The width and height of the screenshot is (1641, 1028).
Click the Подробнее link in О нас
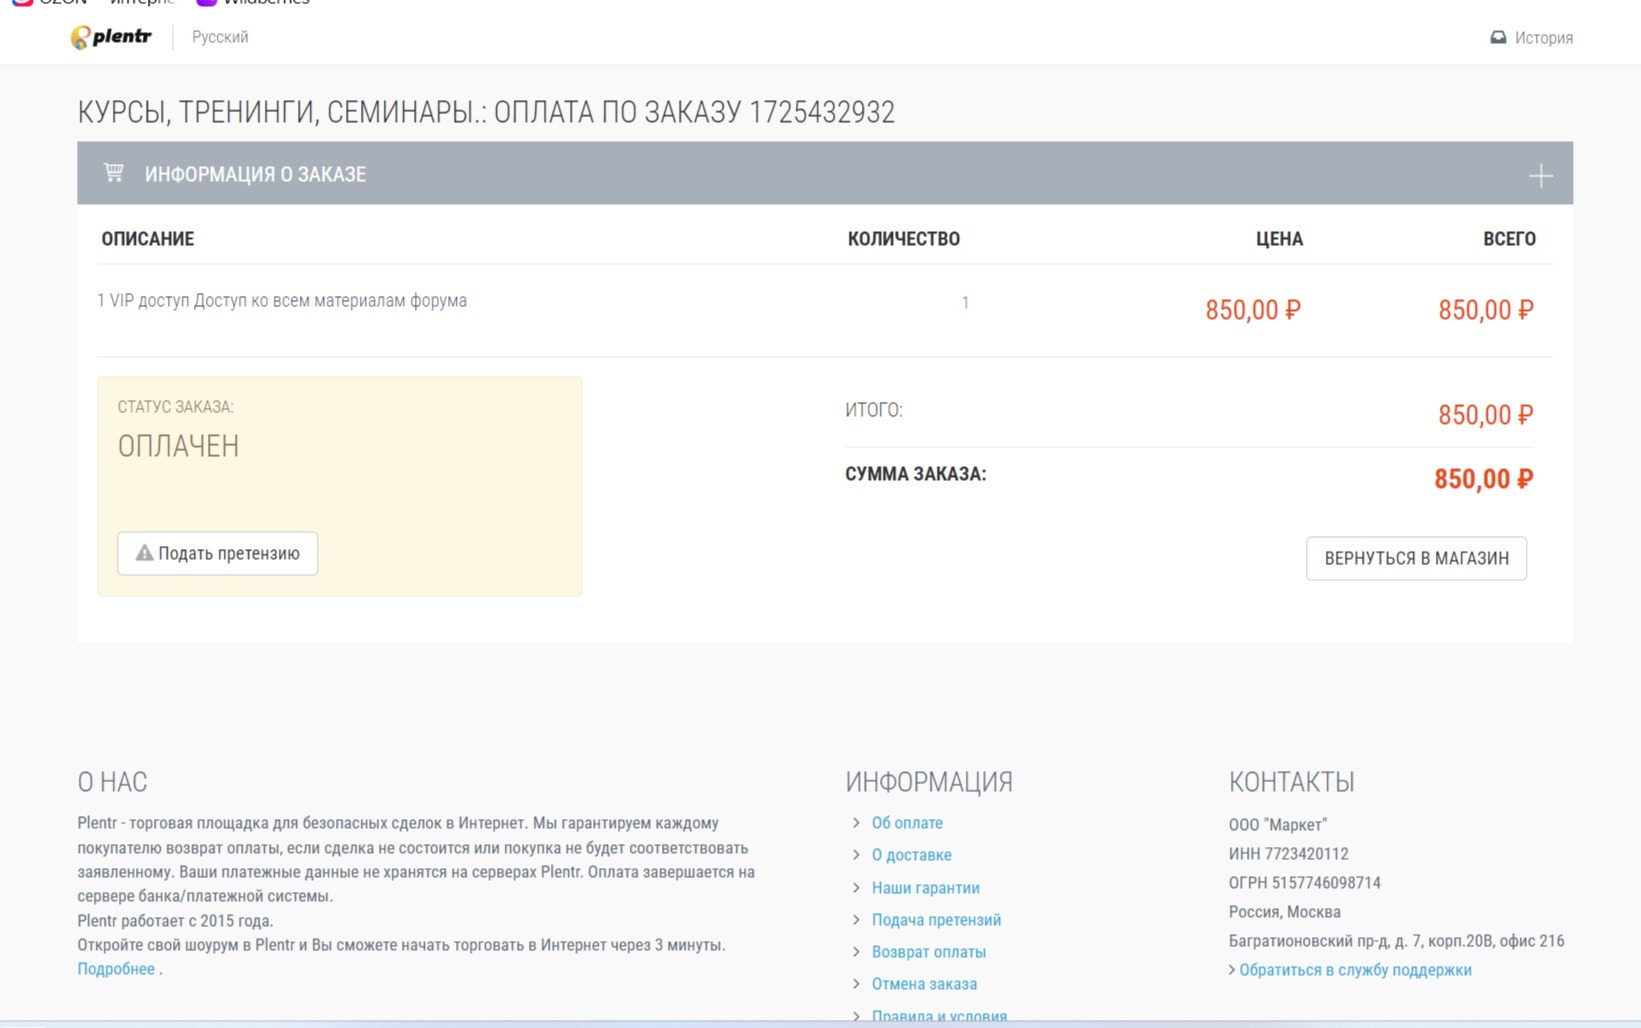(116, 969)
